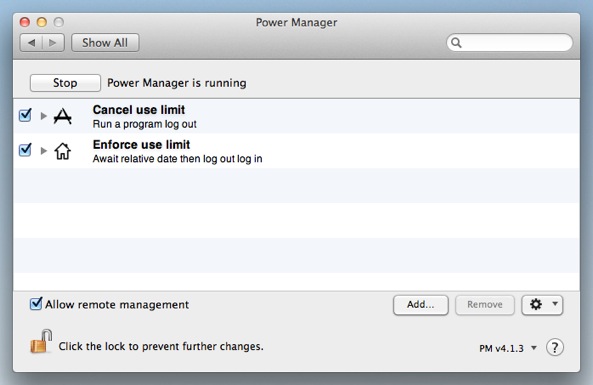Click the 'Power Manager is running' status text
Image resolution: width=593 pixels, height=385 pixels.
tap(177, 83)
